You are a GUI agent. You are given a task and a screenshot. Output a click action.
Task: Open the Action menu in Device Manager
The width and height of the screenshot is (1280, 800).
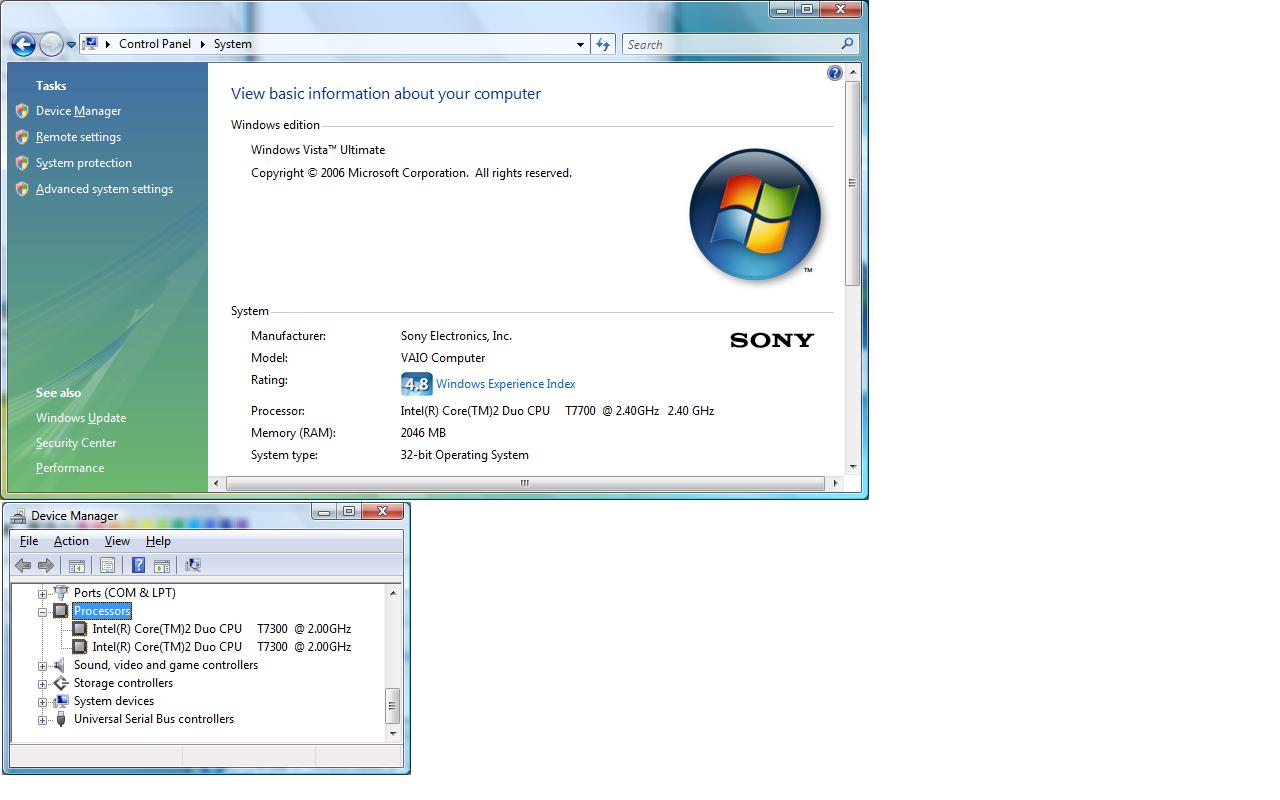[71, 541]
